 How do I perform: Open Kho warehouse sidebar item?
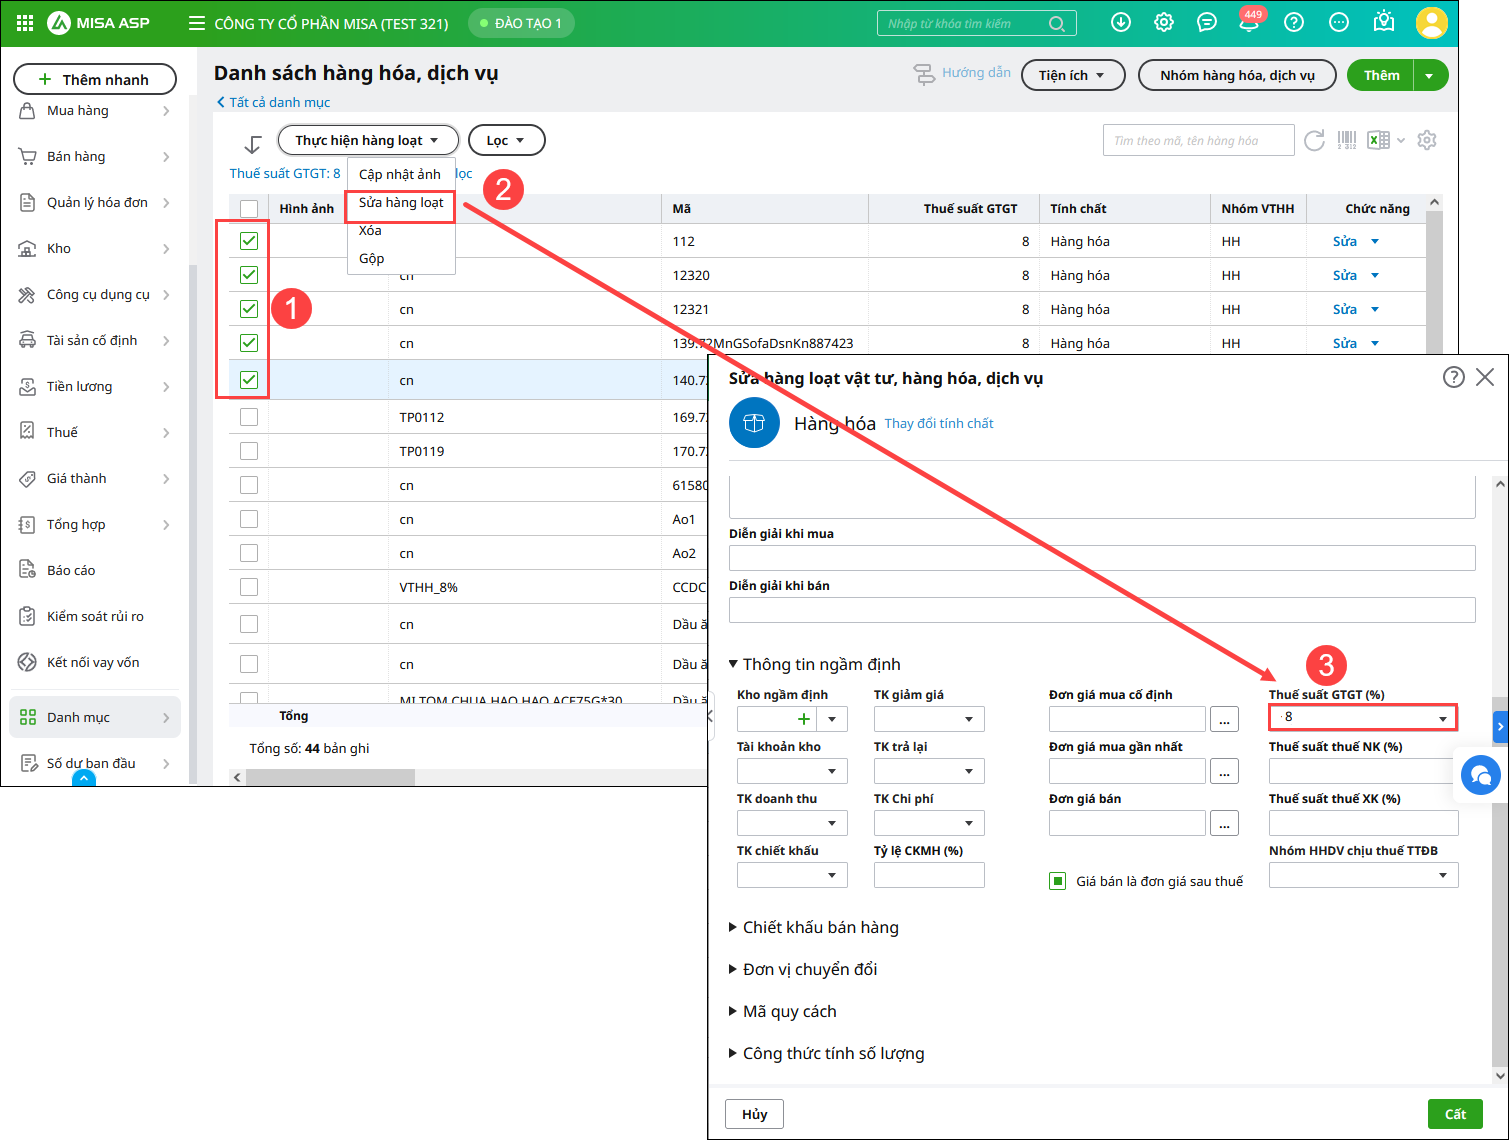pos(95,248)
